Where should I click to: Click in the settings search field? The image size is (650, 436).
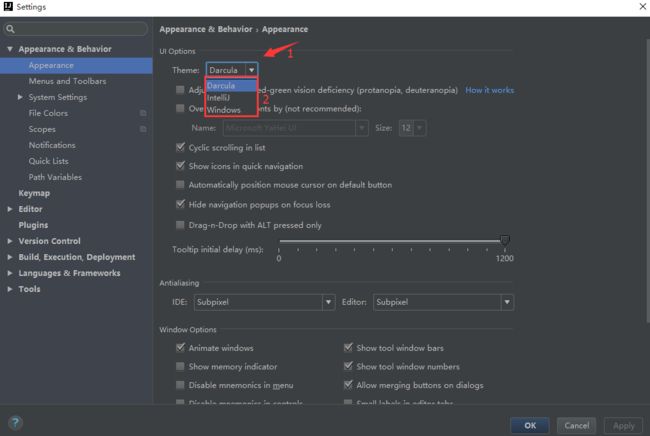[75, 29]
